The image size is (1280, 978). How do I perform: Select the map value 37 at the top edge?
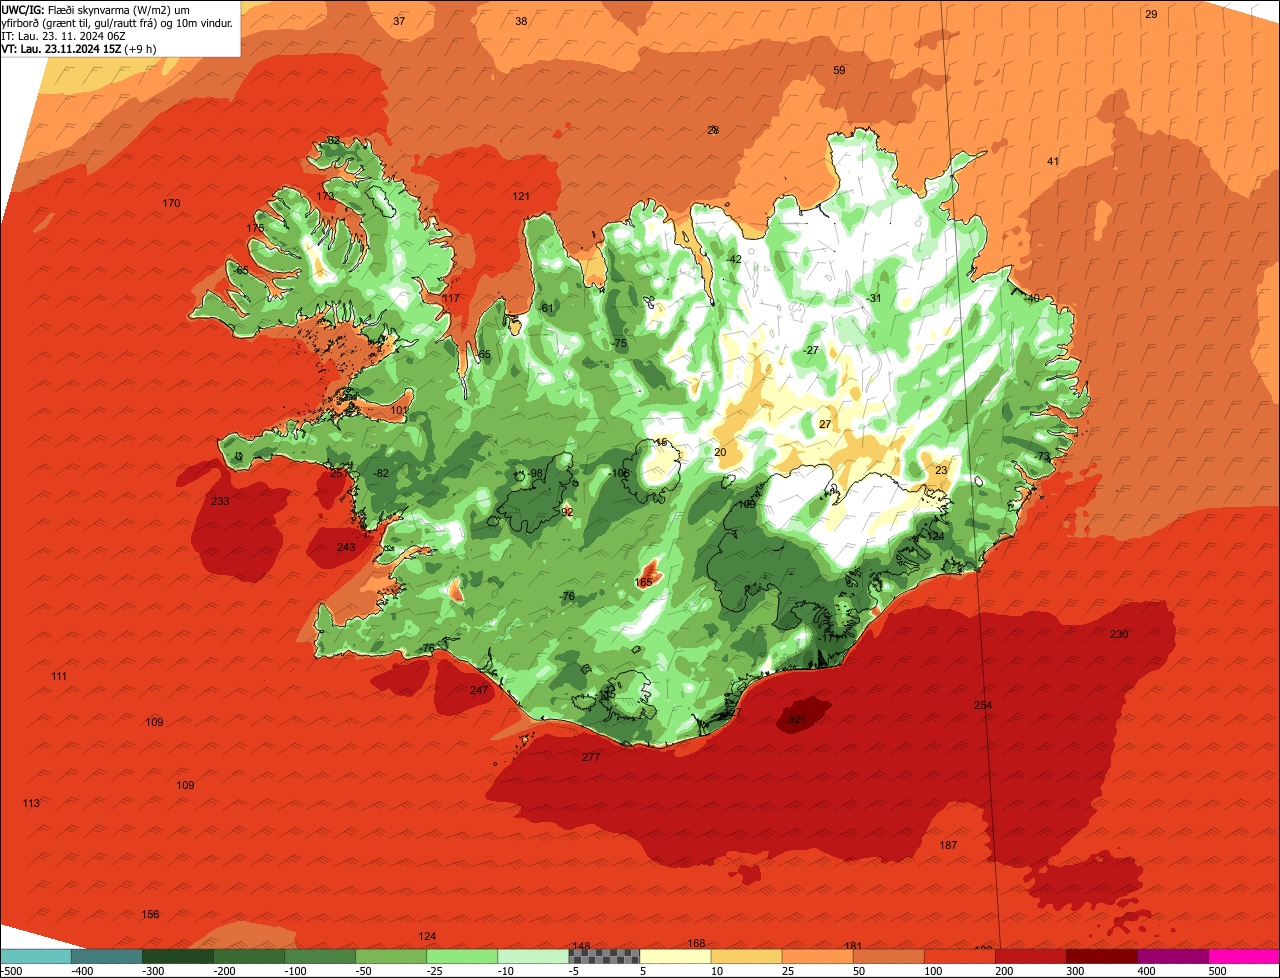coord(399,21)
